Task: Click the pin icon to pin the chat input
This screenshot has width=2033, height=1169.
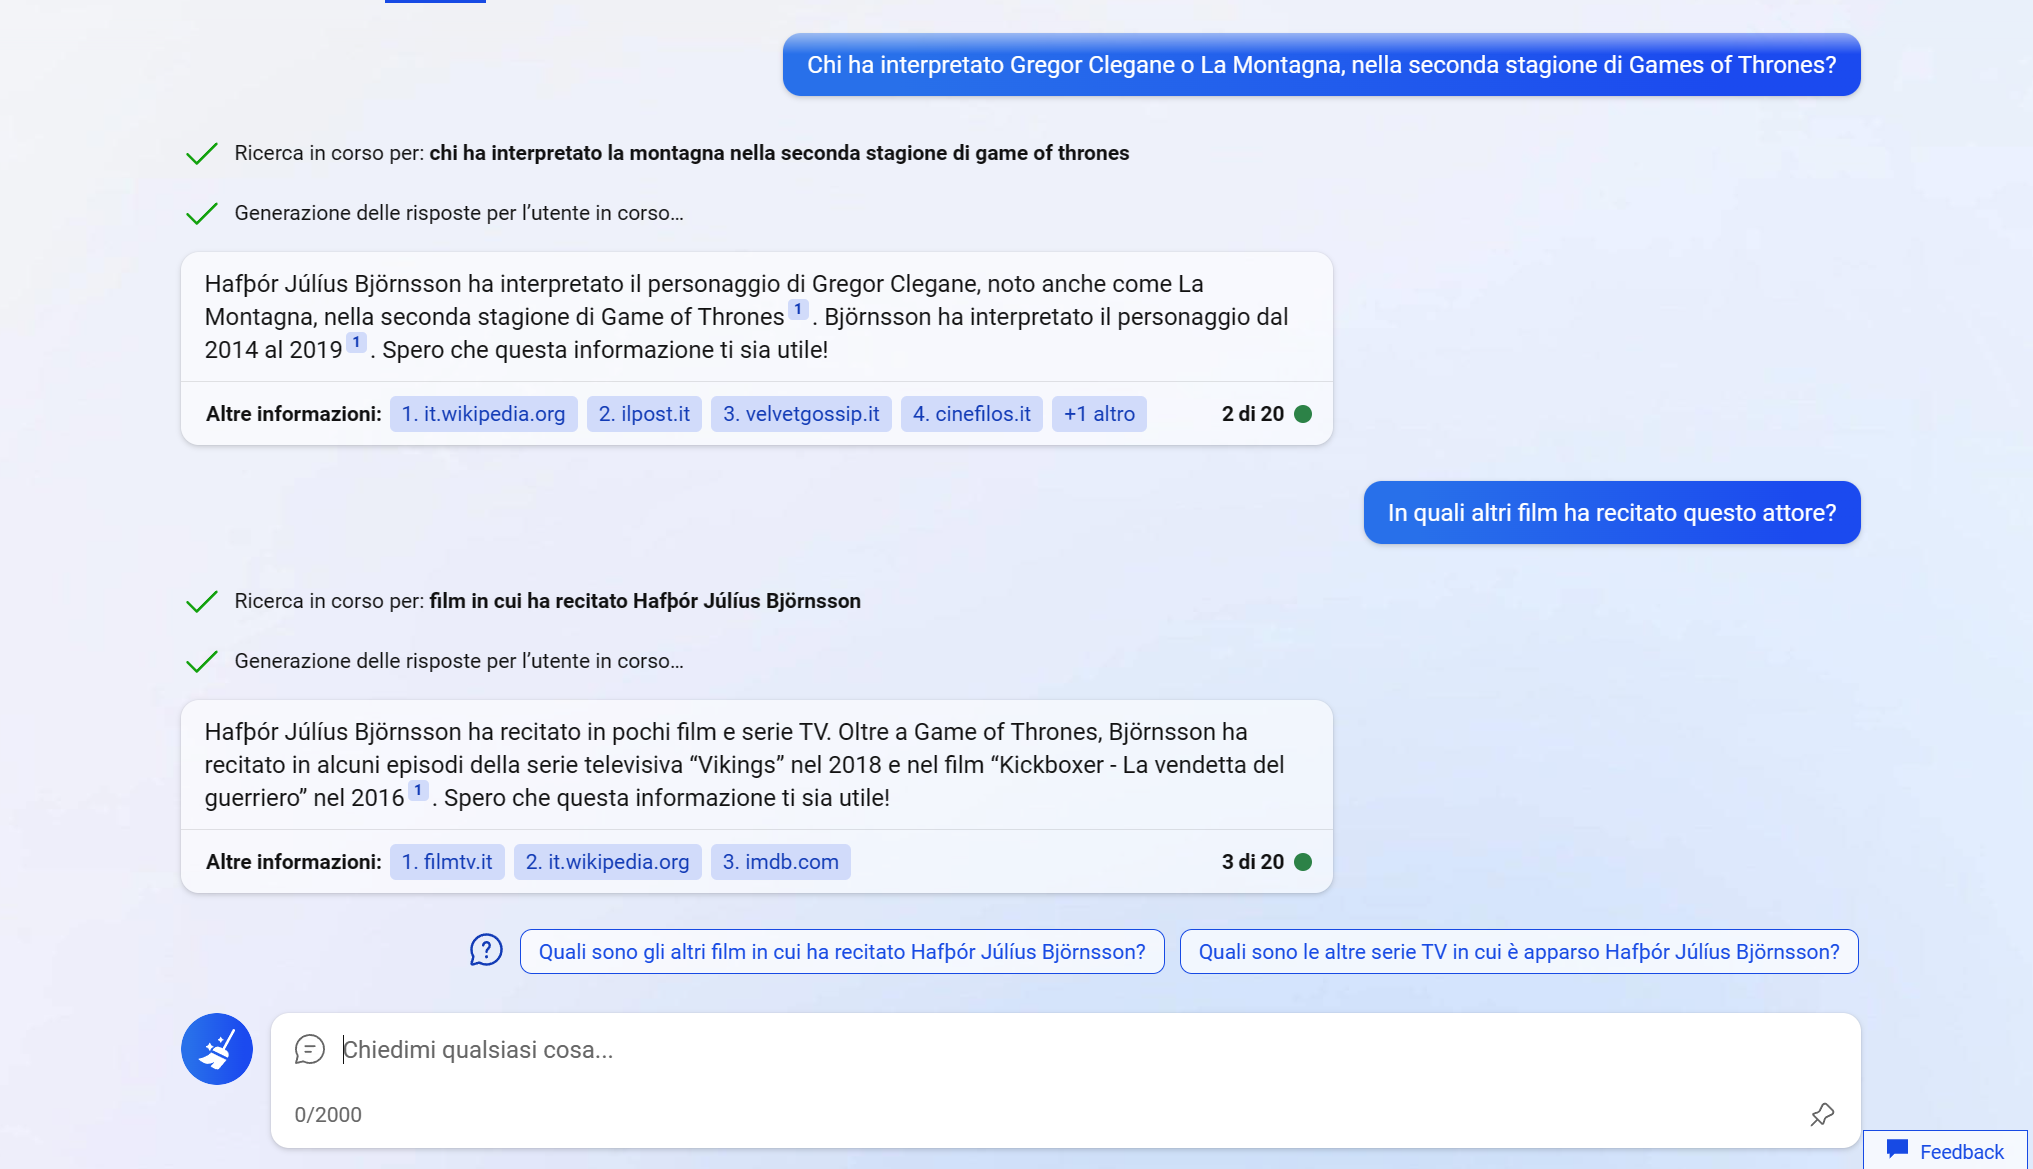Action: pos(1822,1114)
